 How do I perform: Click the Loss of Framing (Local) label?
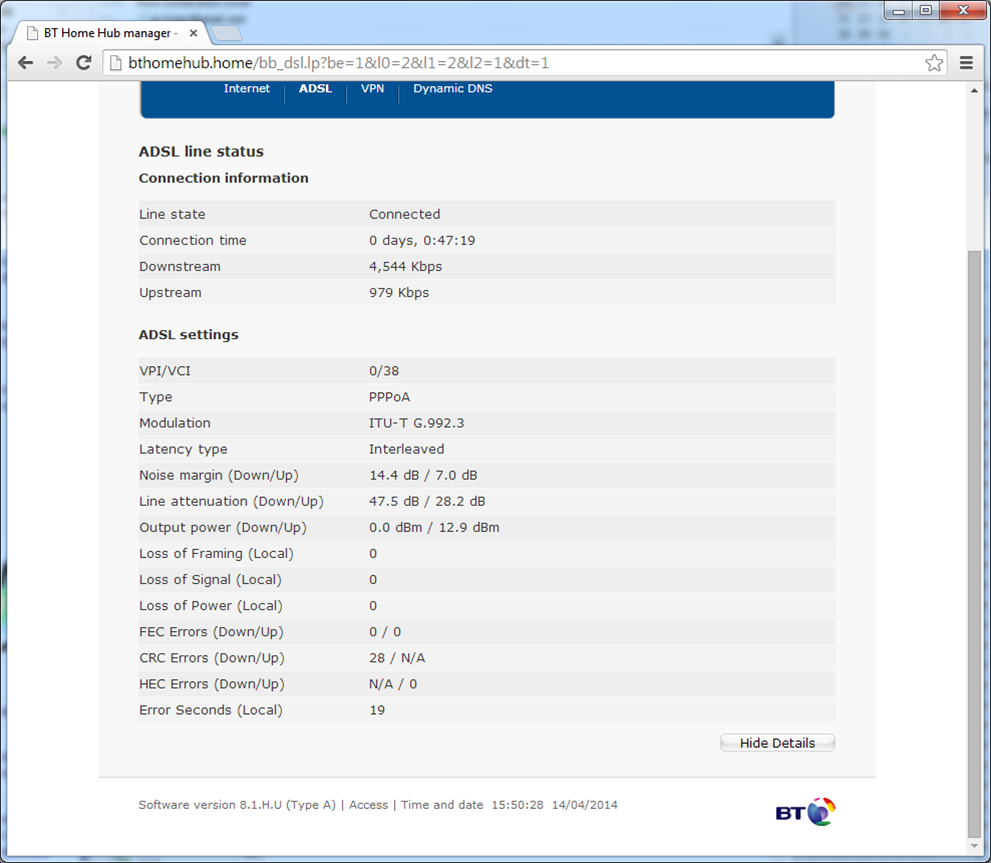pos(216,554)
